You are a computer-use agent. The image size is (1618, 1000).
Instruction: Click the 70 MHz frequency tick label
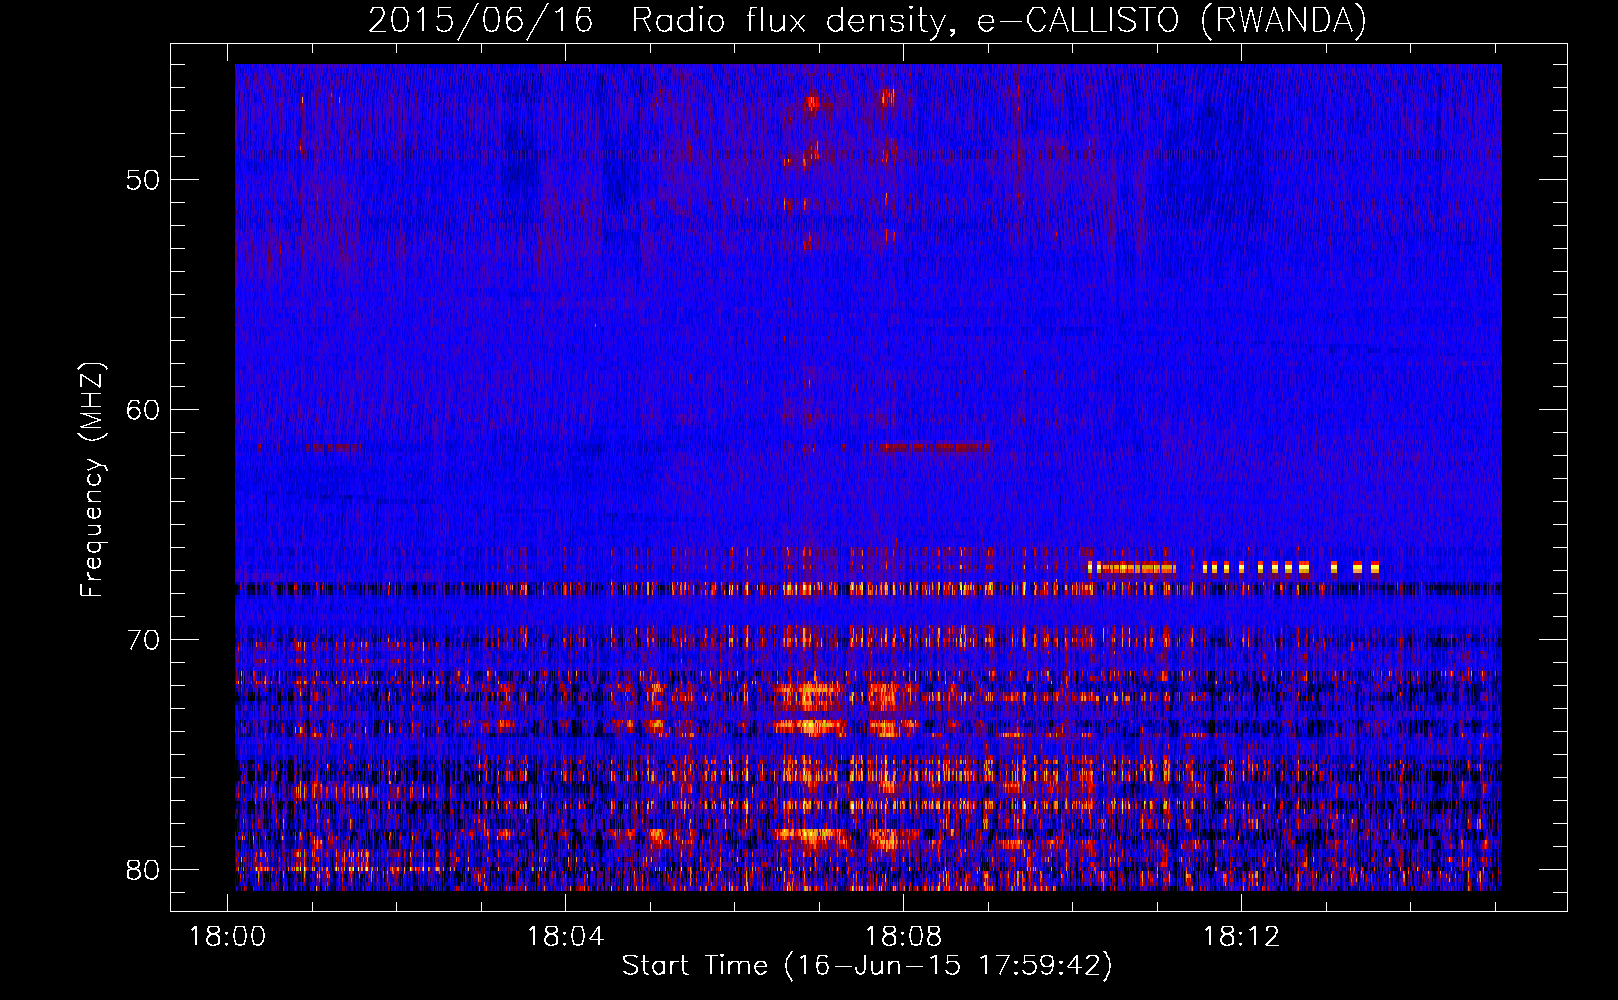[144, 640]
